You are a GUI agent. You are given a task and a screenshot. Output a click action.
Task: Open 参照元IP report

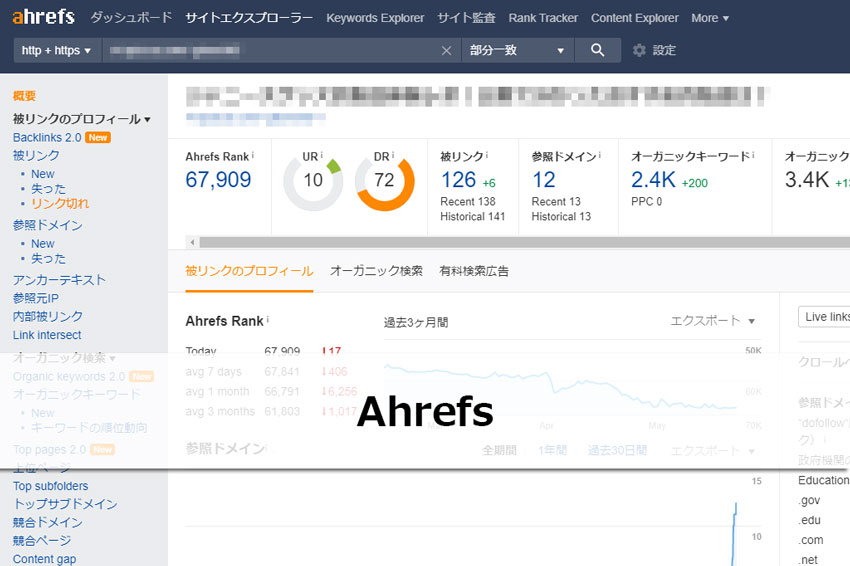[36, 298]
